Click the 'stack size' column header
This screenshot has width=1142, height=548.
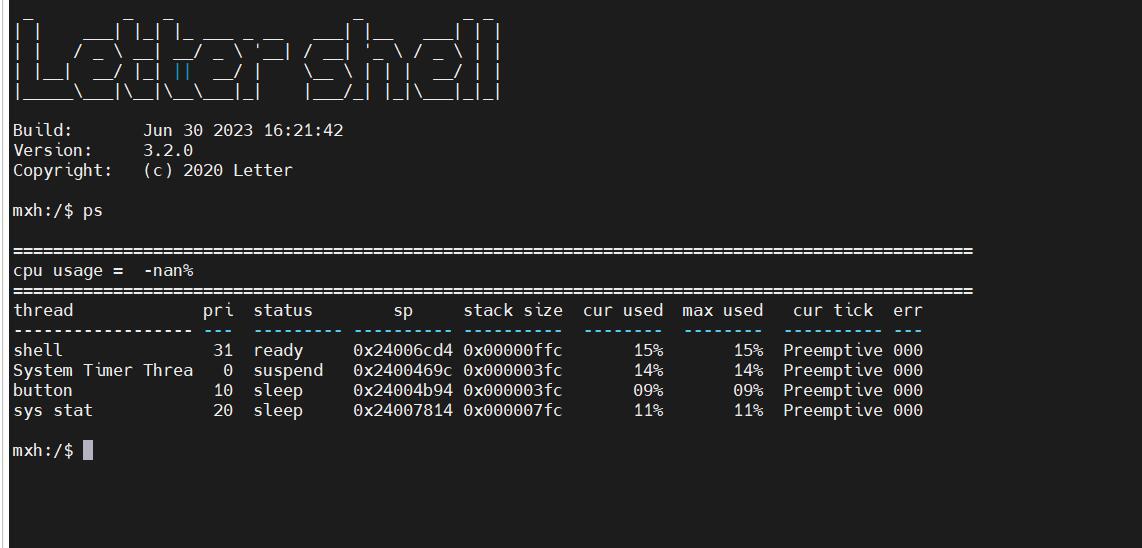click(513, 310)
